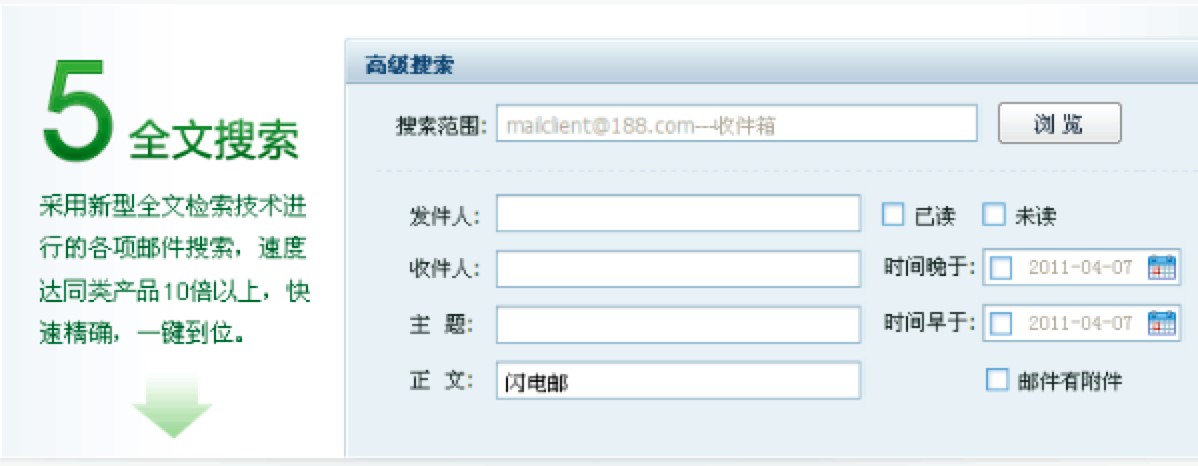Click the green downward arrow icon
Image resolution: width=1198 pixels, height=466 pixels.
pos(172,406)
